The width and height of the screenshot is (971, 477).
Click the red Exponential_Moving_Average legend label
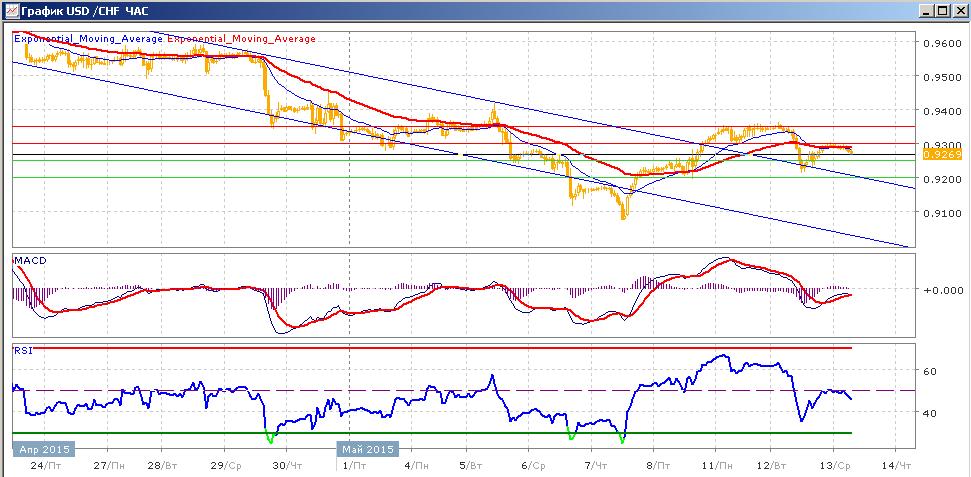(242, 38)
